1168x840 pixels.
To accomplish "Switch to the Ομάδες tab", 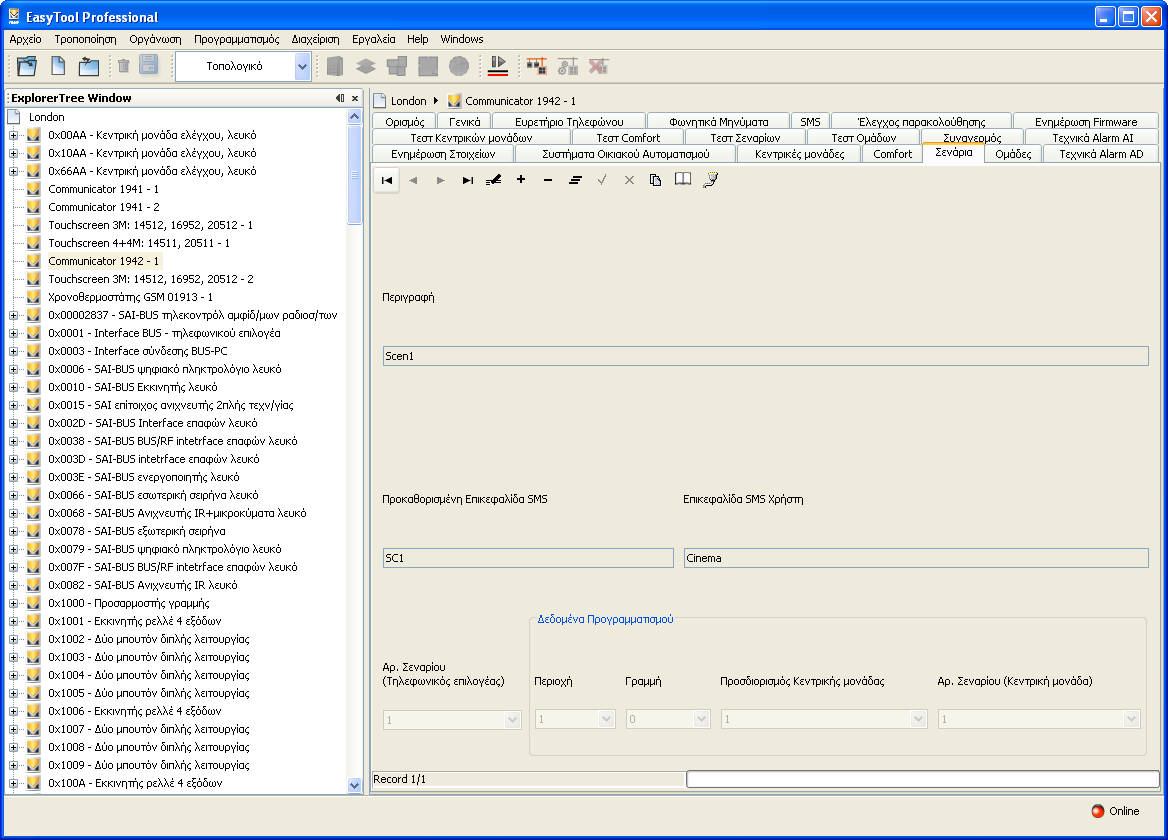I will pyautogui.click(x=1013, y=153).
